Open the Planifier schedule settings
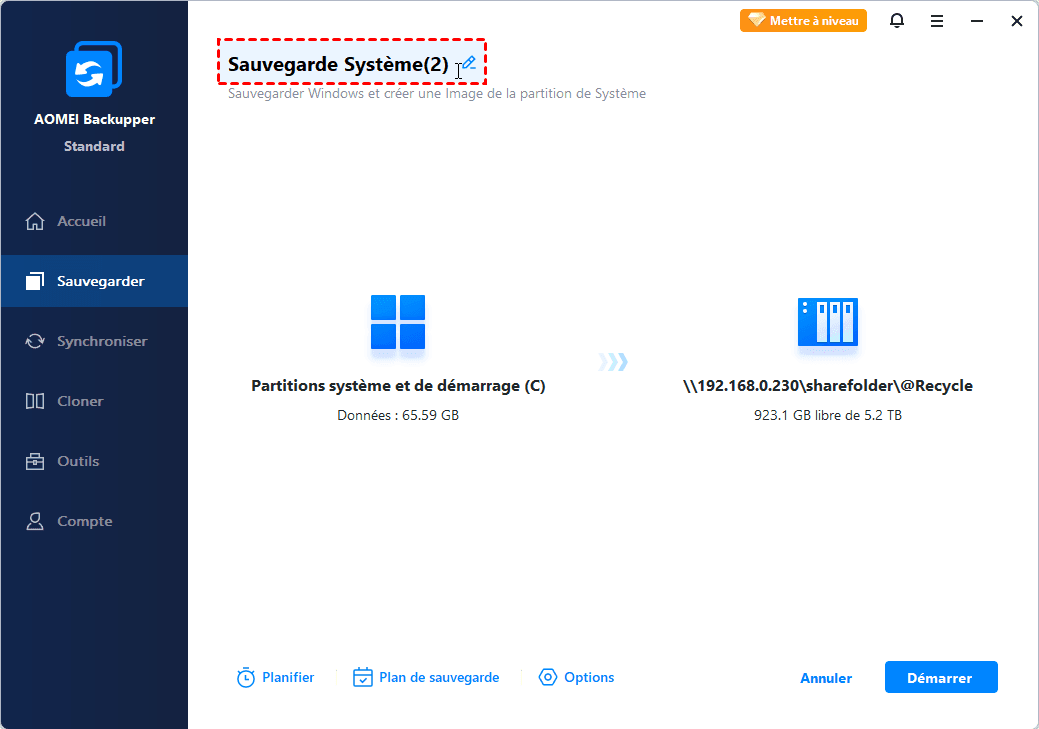This screenshot has height=729, width=1039. [276, 677]
